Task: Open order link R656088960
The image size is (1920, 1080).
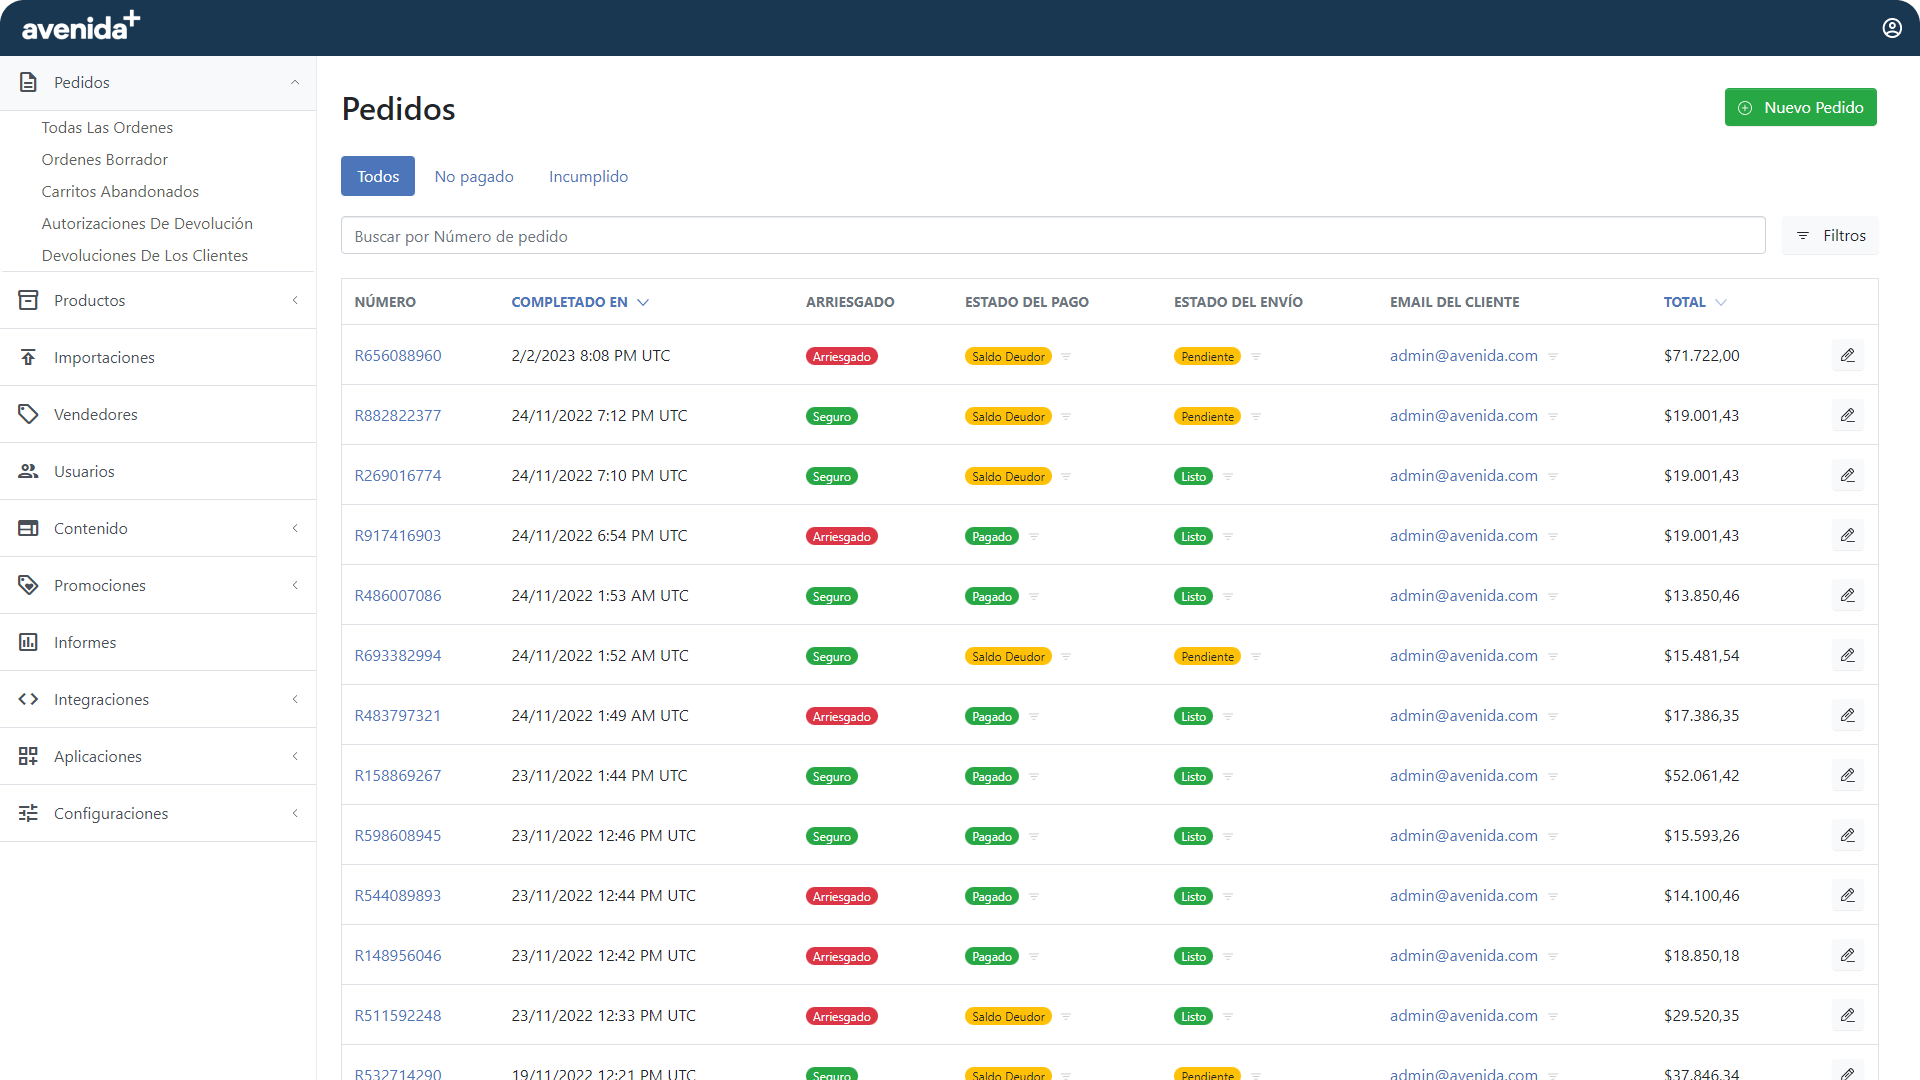Action: 398,355
